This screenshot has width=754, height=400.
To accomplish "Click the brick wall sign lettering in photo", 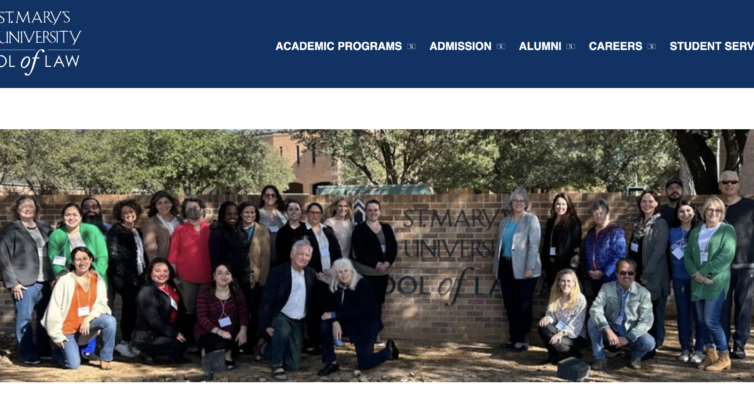I will (447, 257).
